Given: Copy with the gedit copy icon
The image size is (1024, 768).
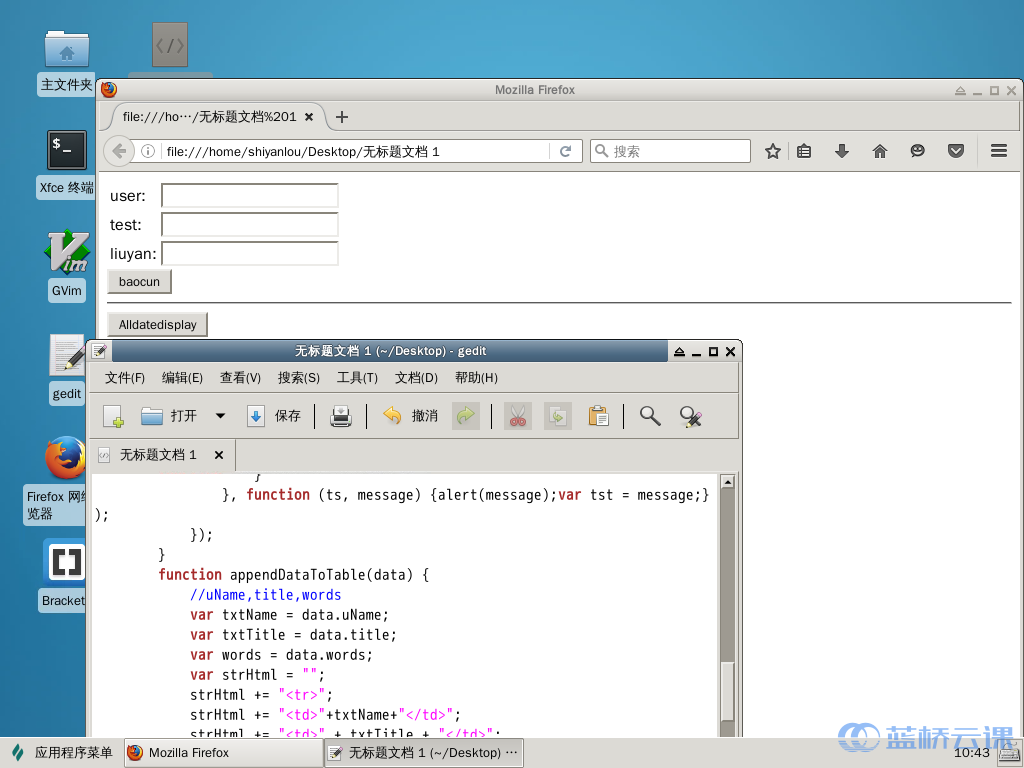Looking at the screenshot, I should [558, 416].
